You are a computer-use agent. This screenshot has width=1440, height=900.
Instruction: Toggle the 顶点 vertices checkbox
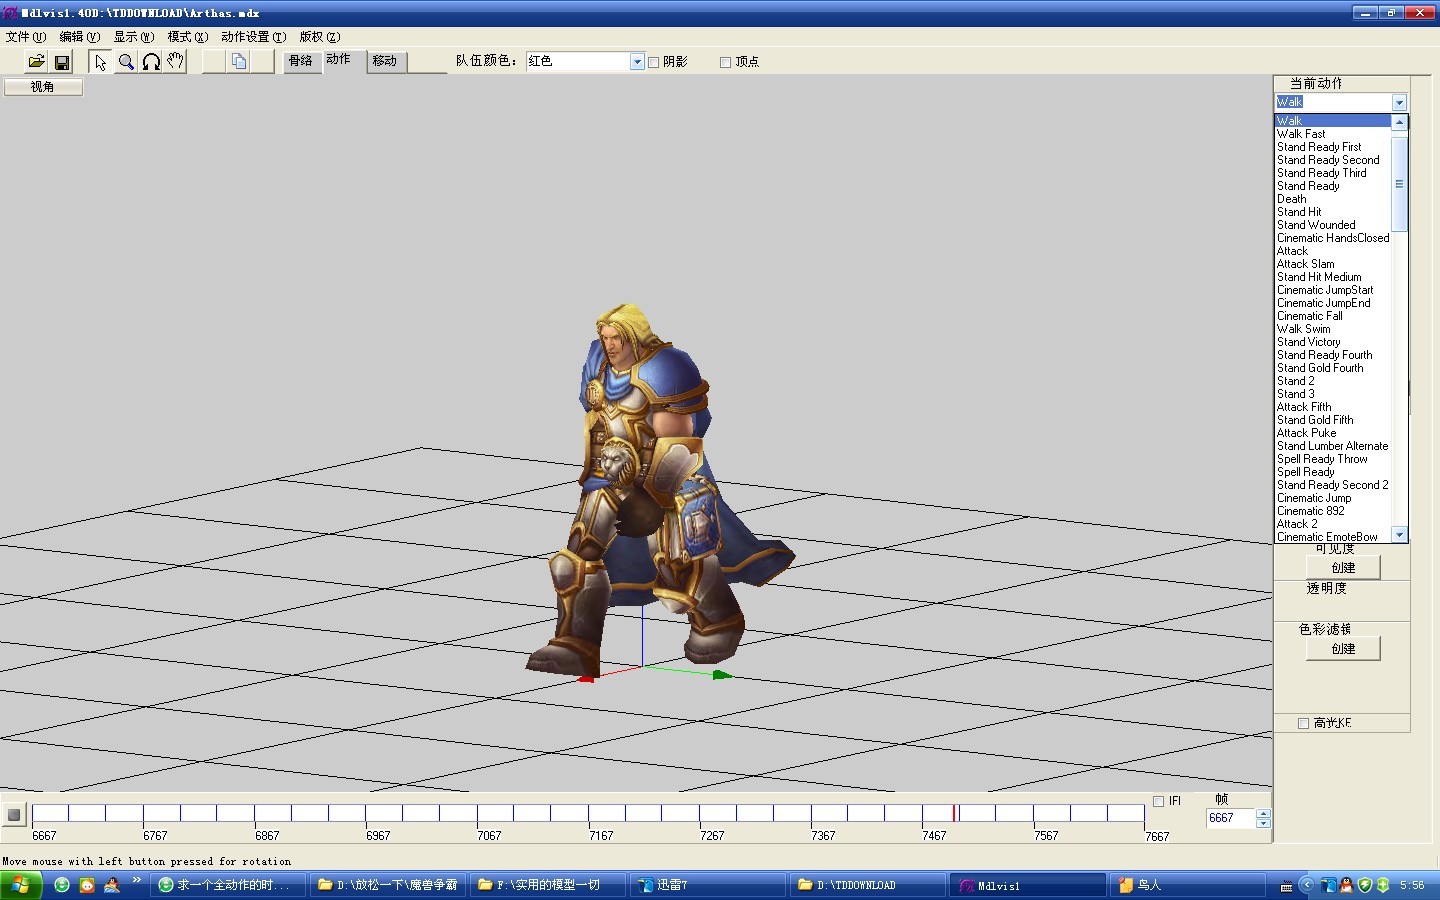pos(726,62)
